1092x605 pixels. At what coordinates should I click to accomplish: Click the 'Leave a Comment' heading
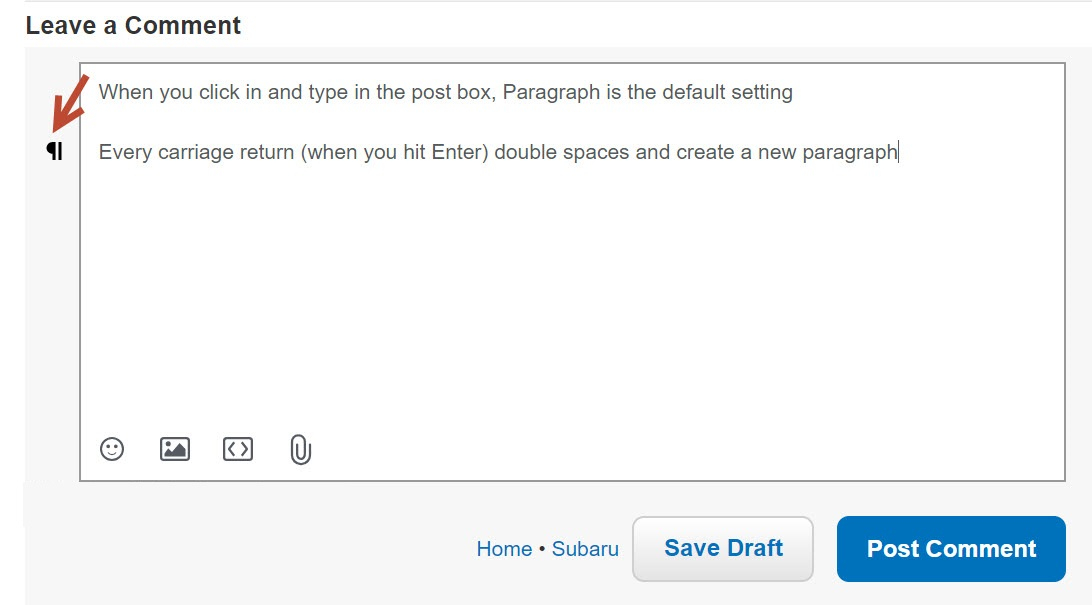point(133,26)
